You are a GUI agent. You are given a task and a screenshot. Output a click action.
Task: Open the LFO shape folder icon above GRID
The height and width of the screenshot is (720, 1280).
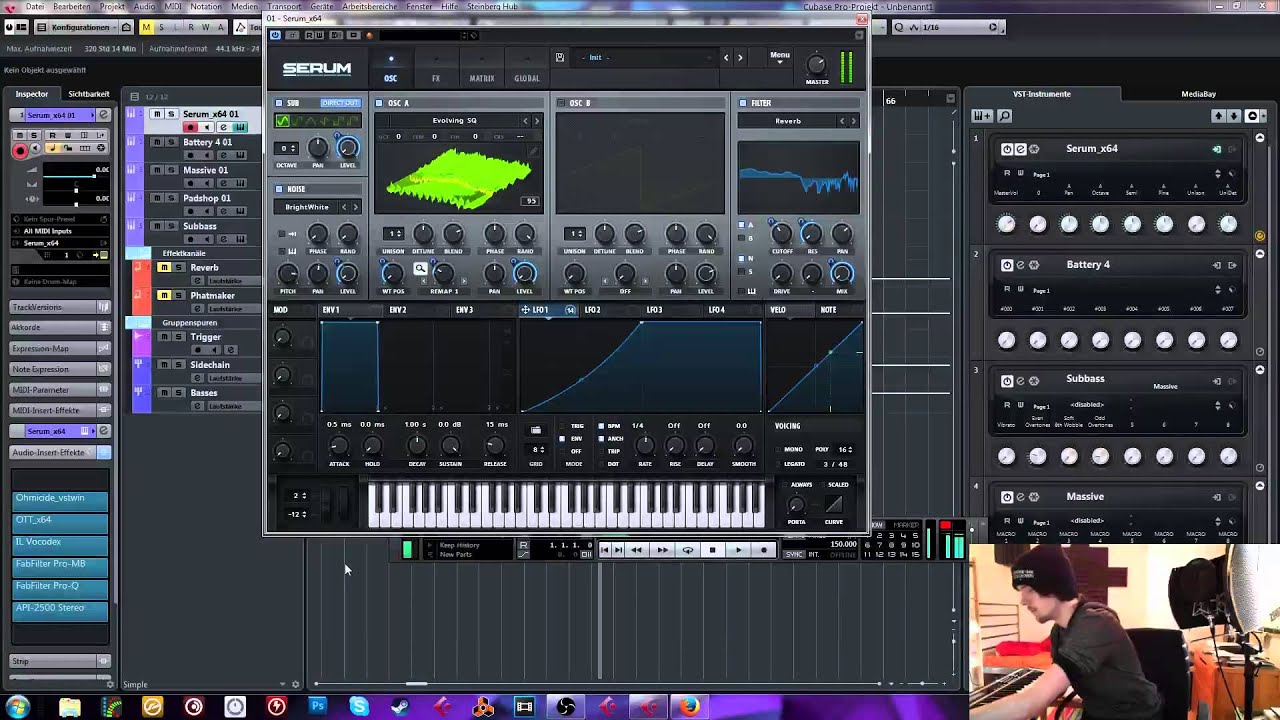click(536, 430)
